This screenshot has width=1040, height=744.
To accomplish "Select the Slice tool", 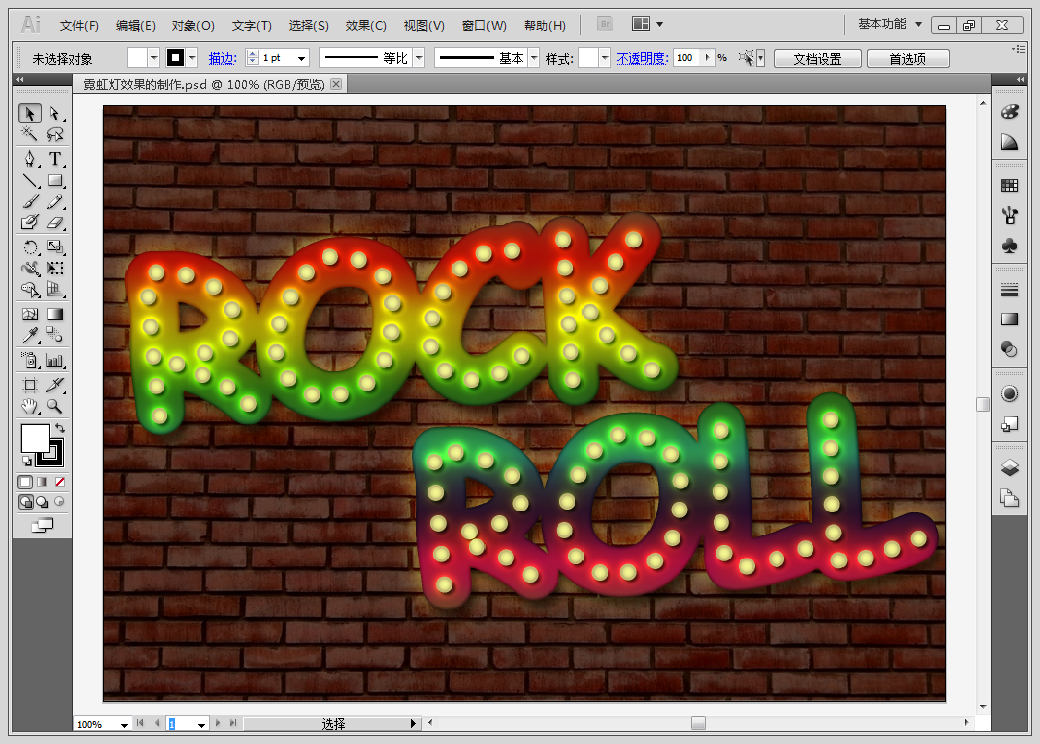I will click(x=54, y=385).
